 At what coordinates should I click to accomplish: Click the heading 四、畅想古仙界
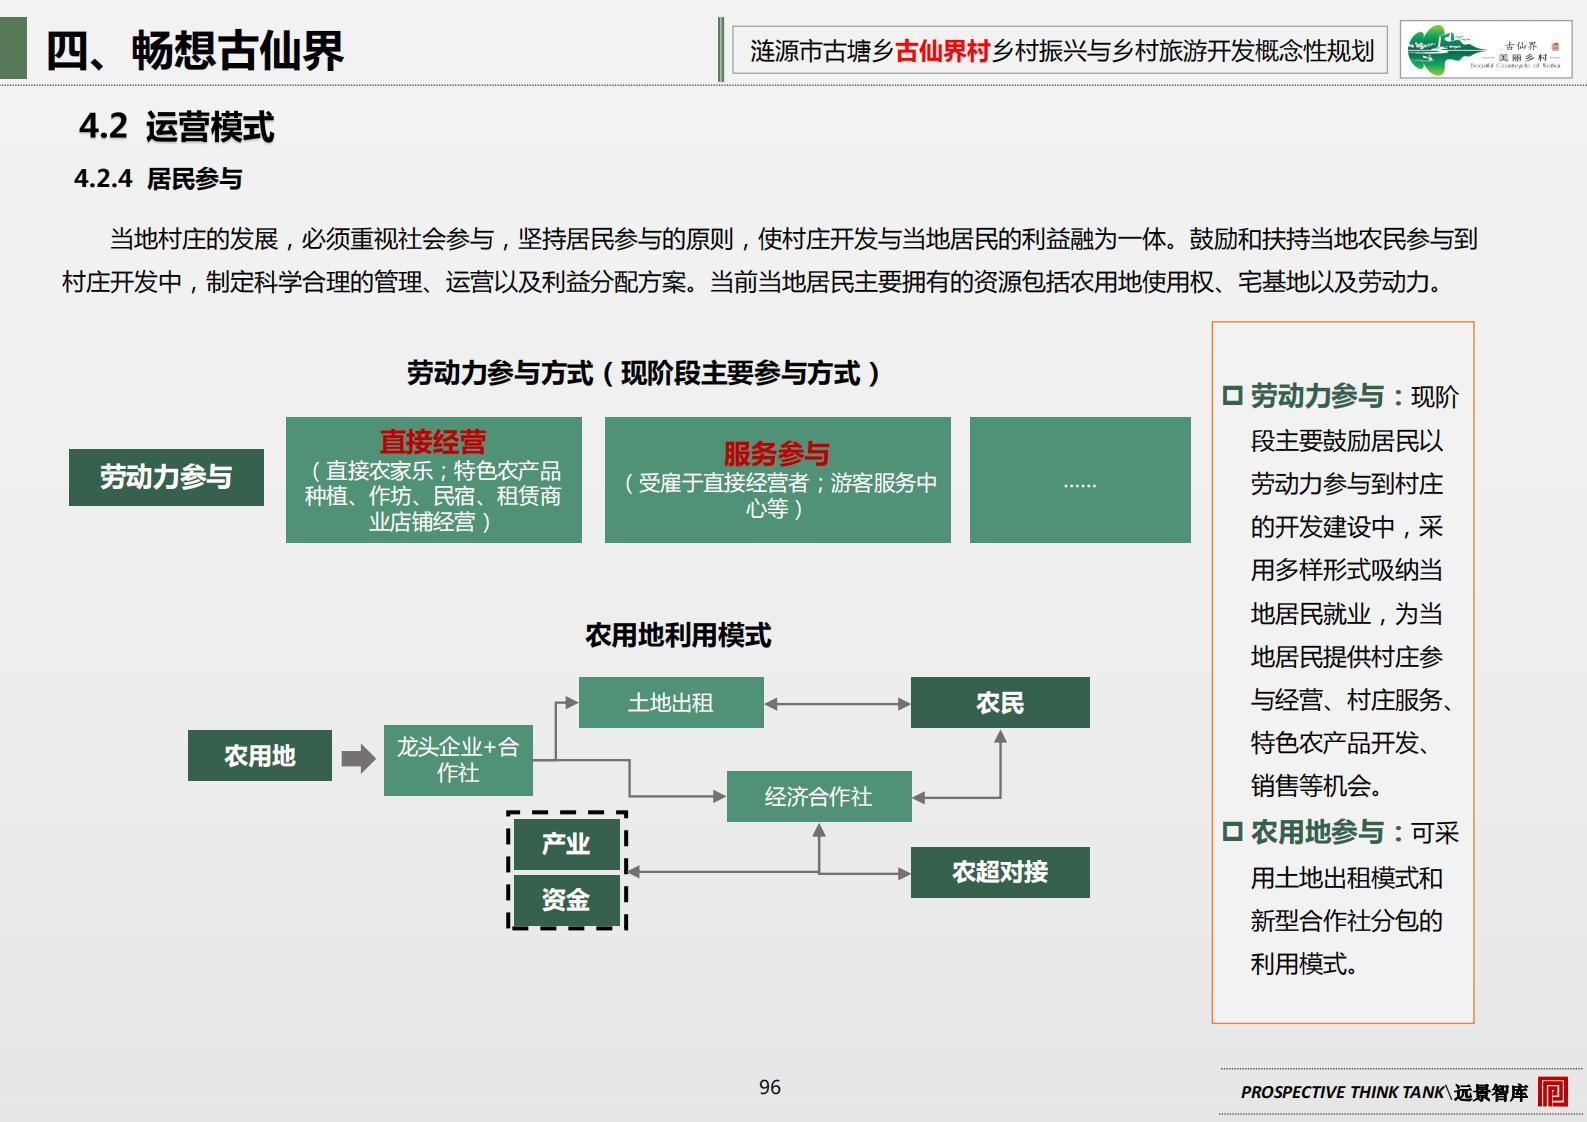(195, 51)
